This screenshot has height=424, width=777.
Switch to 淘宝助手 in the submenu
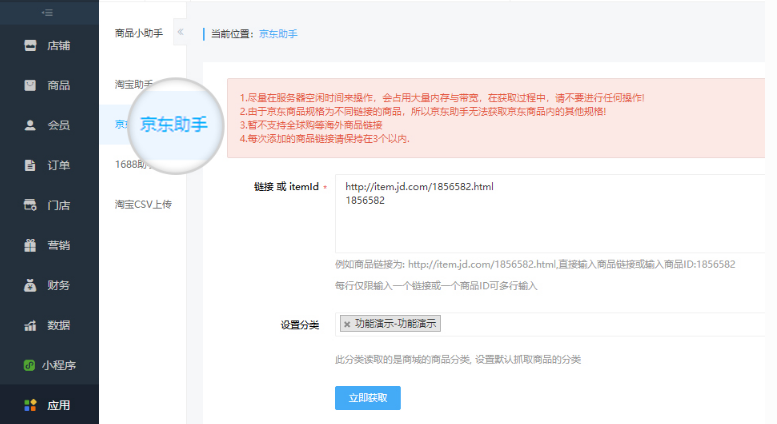(x=134, y=84)
